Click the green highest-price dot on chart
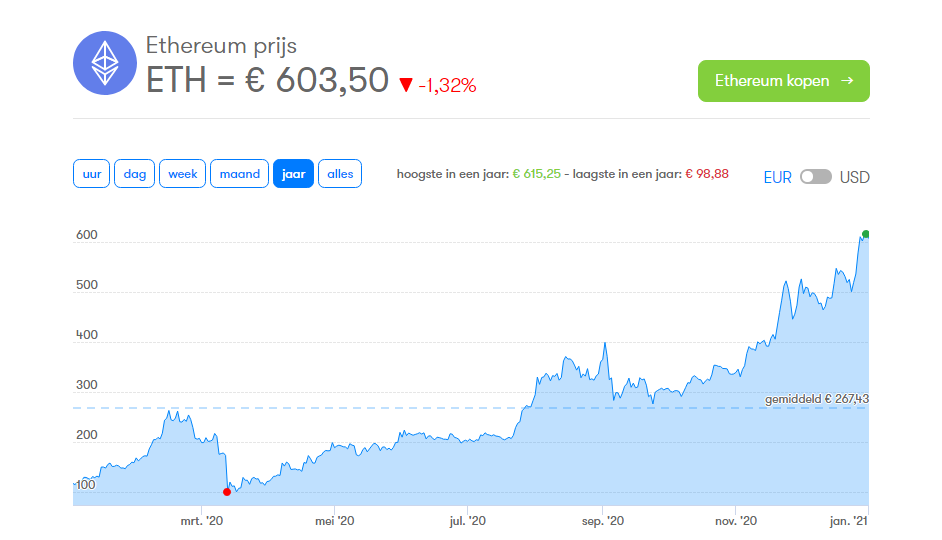 coord(866,234)
